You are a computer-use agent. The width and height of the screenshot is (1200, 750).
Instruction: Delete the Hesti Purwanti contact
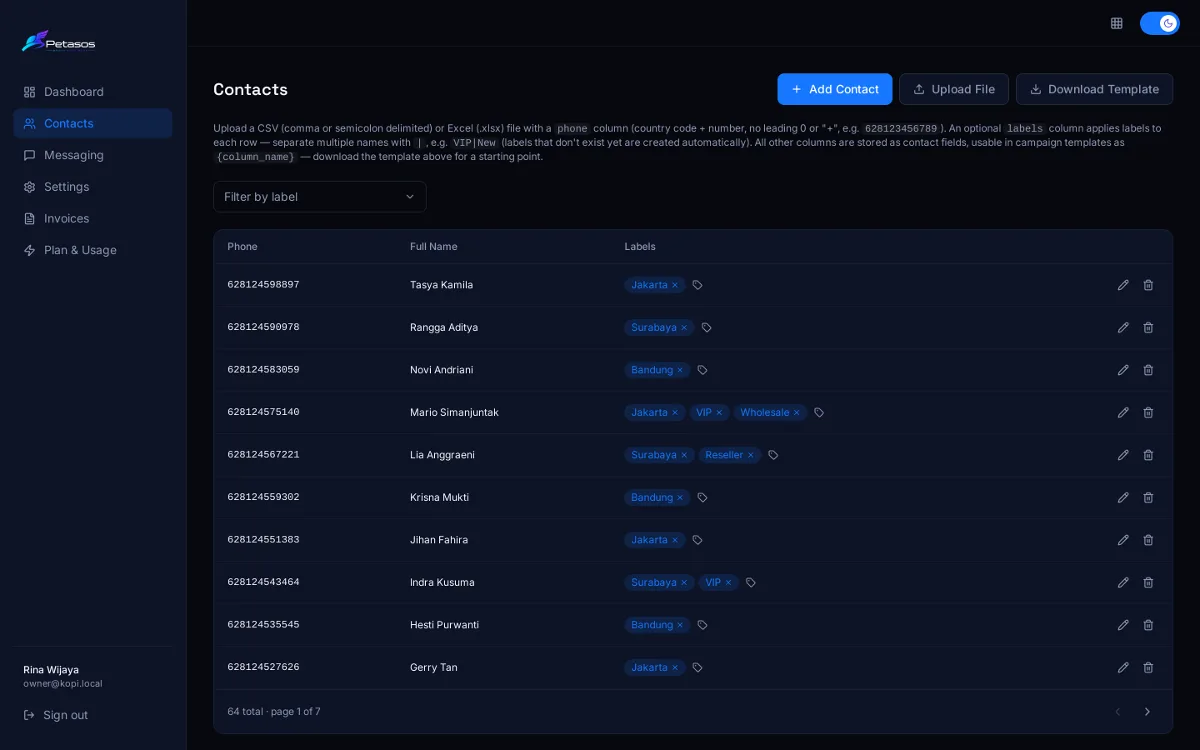(x=1148, y=625)
